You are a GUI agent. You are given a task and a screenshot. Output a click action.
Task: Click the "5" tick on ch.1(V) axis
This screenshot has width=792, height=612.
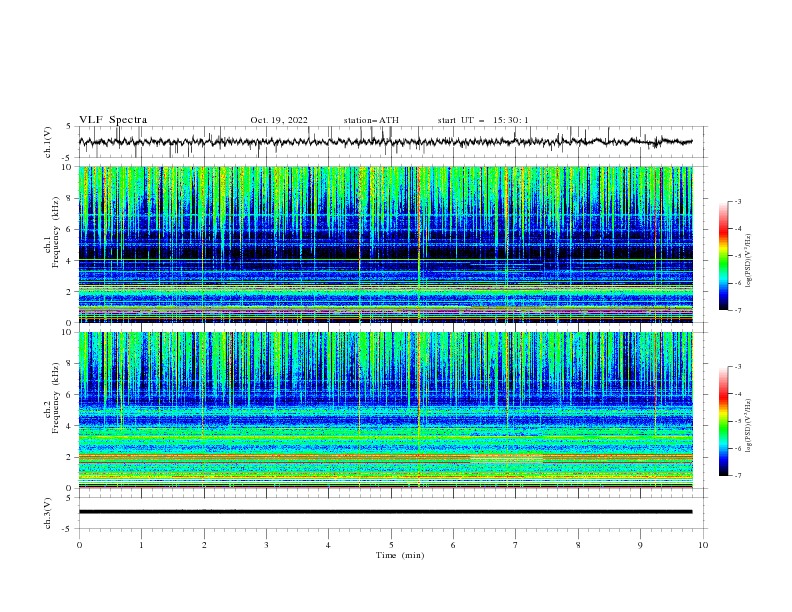69,127
